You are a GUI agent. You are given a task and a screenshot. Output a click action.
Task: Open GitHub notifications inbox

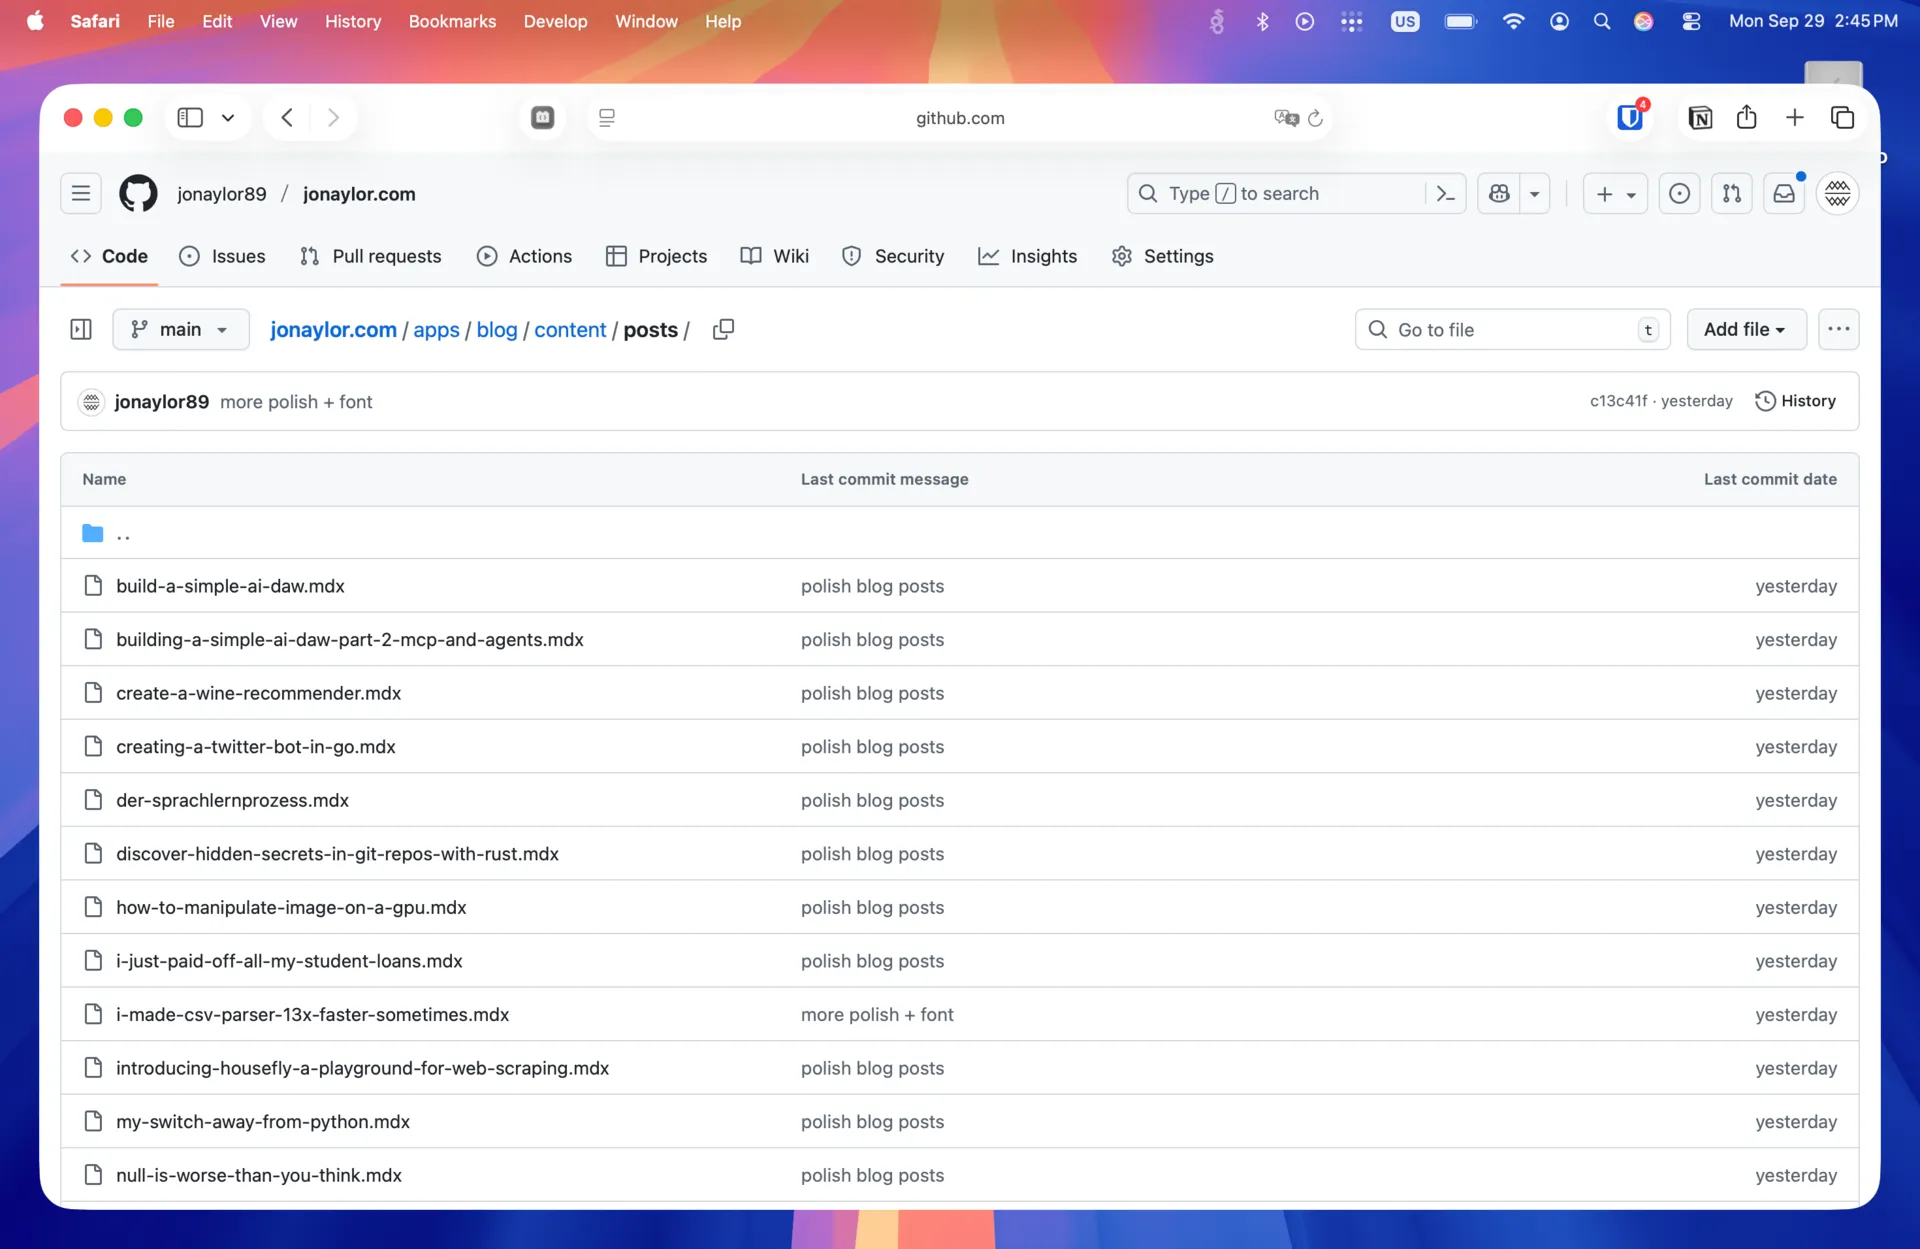point(1784,194)
